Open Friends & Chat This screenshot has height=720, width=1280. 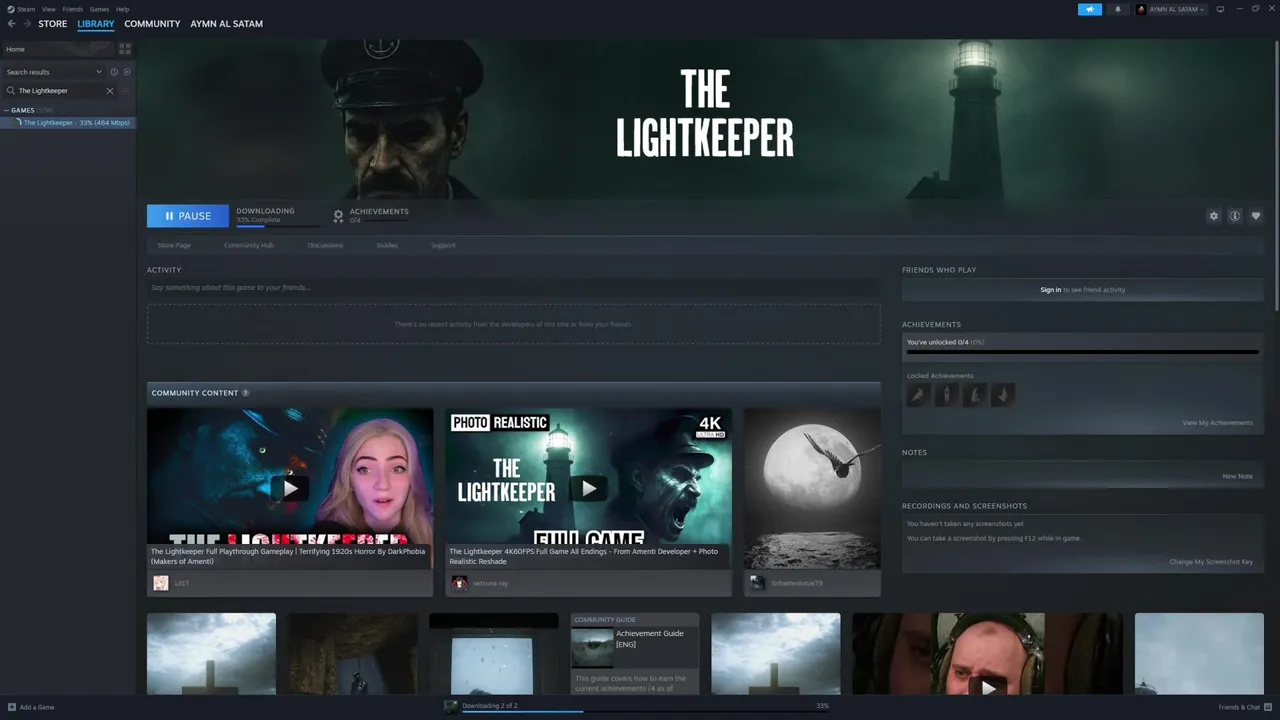point(1243,707)
